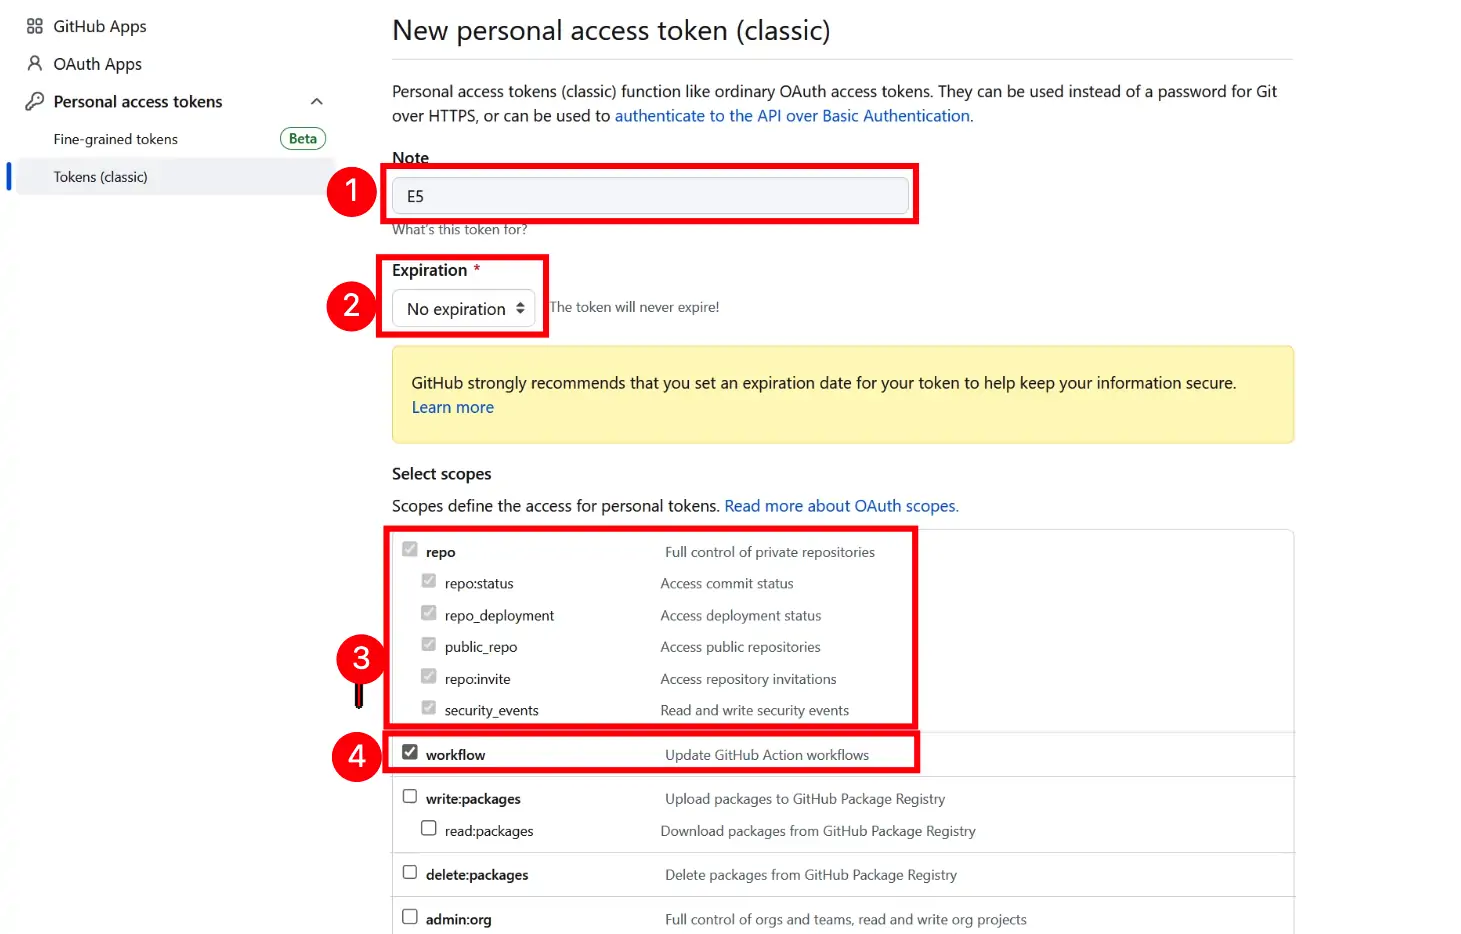Open the authenticate to the API link
1461x934 pixels.
[x=791, y=115]
